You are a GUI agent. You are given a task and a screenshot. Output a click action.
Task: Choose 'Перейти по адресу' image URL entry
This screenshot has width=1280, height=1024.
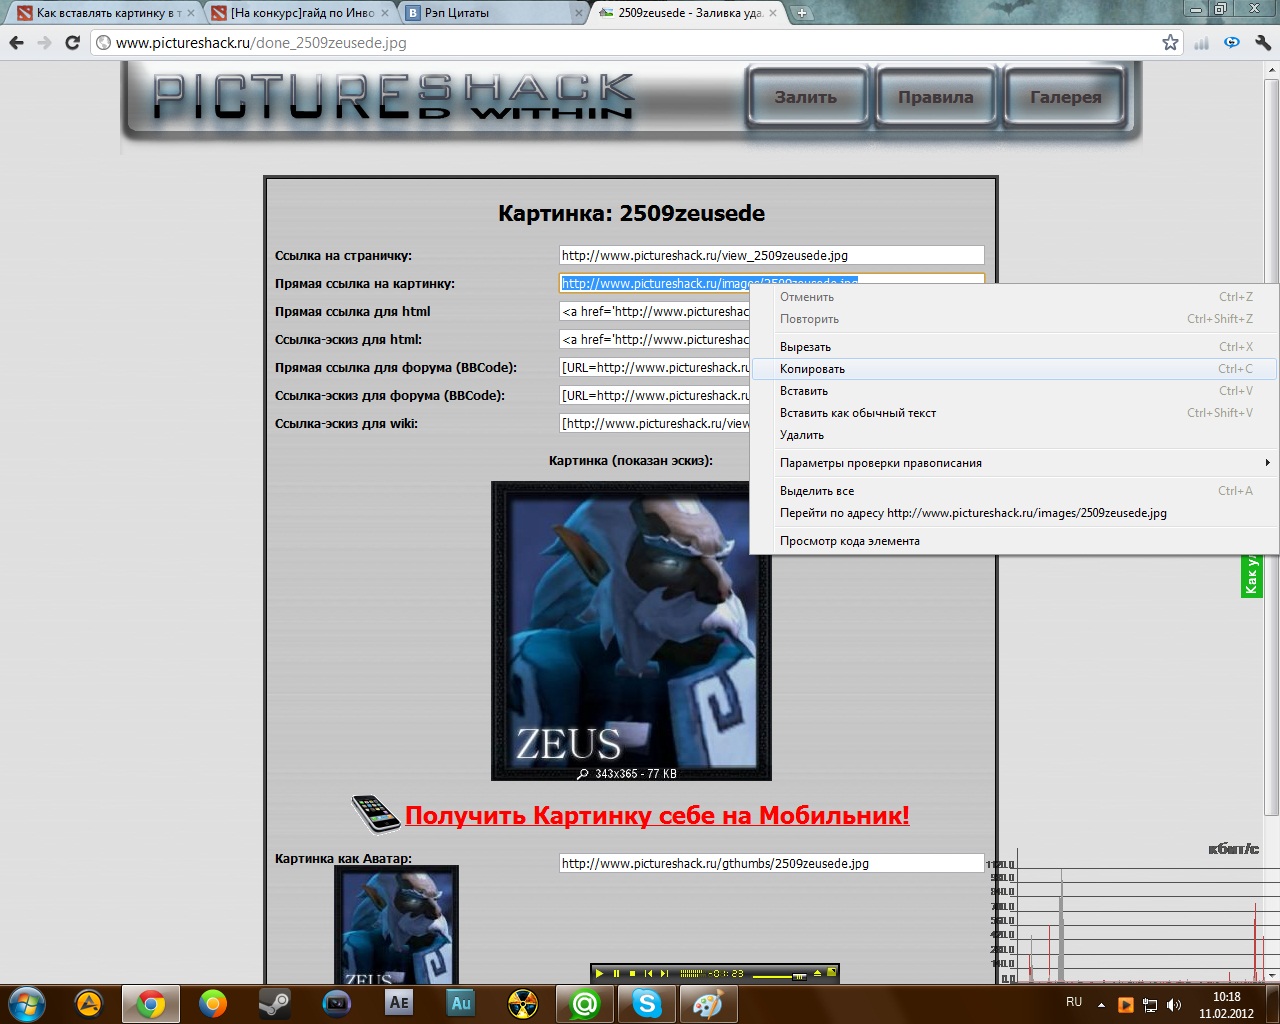(1014, 513)
